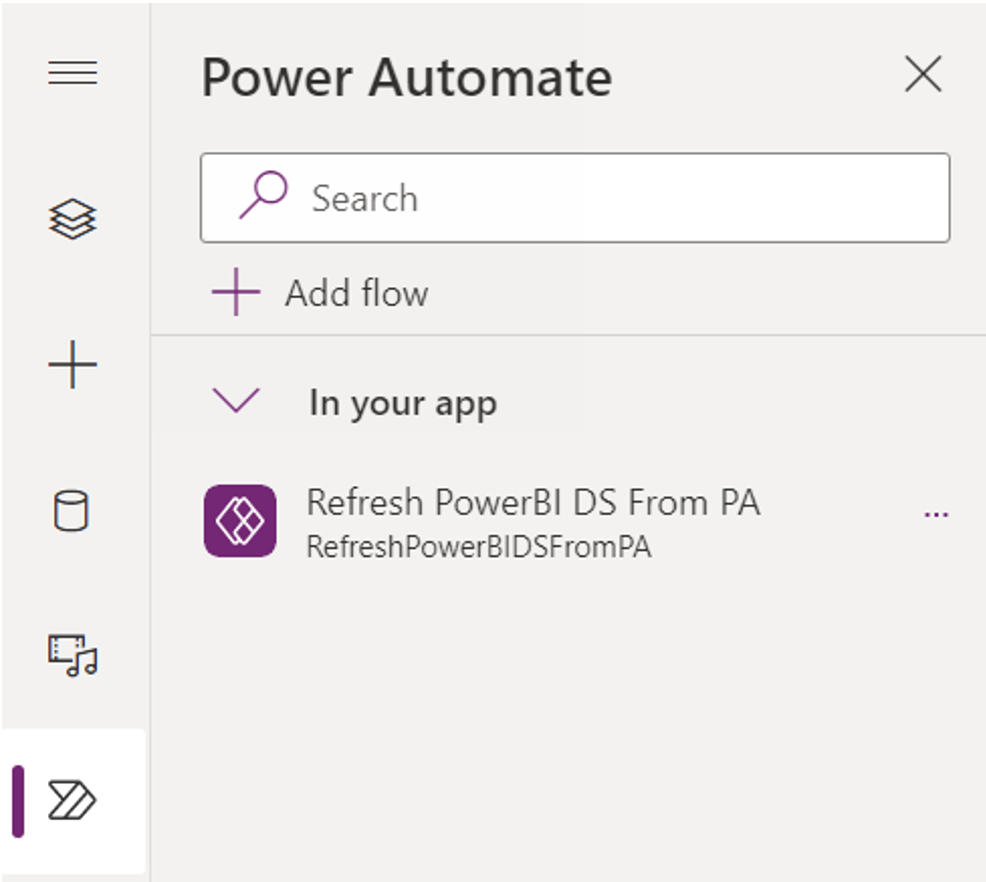Collapse the In your app chevron

click(x=238, y=402)
